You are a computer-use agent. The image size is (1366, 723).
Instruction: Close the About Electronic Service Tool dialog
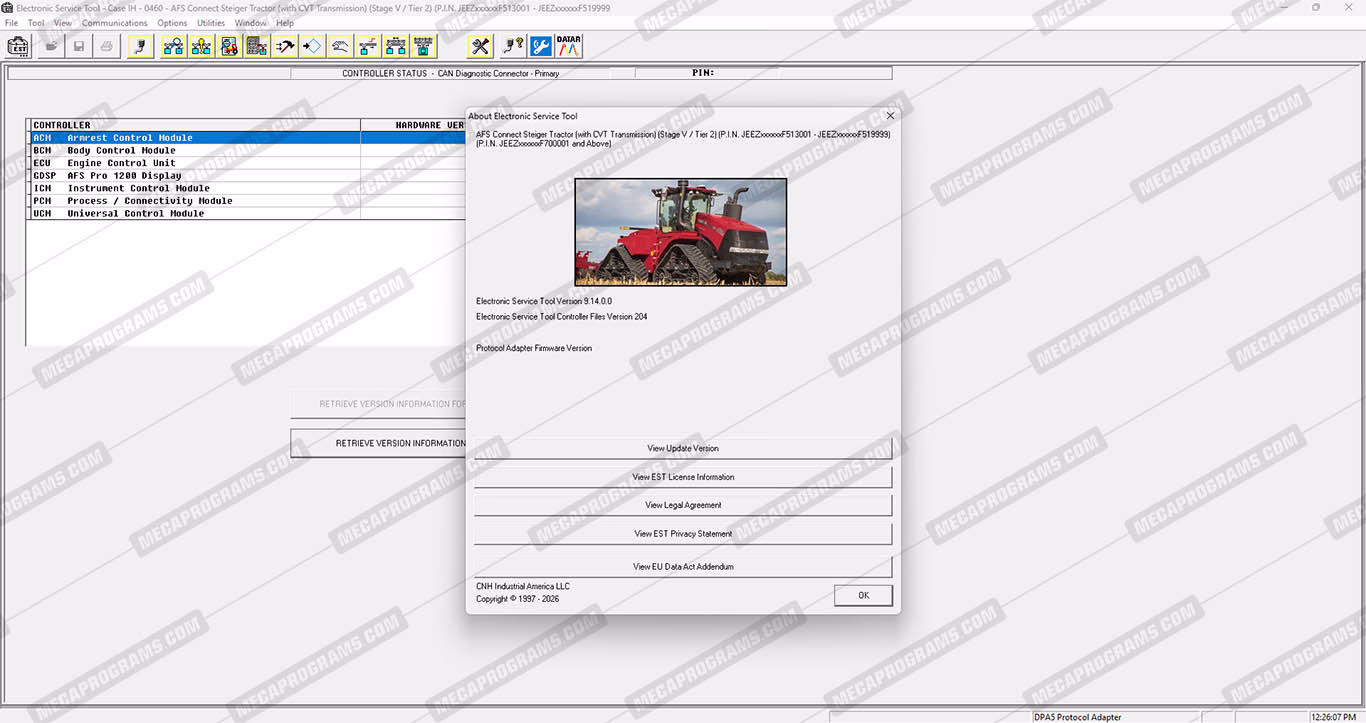[x=890, y=116]
